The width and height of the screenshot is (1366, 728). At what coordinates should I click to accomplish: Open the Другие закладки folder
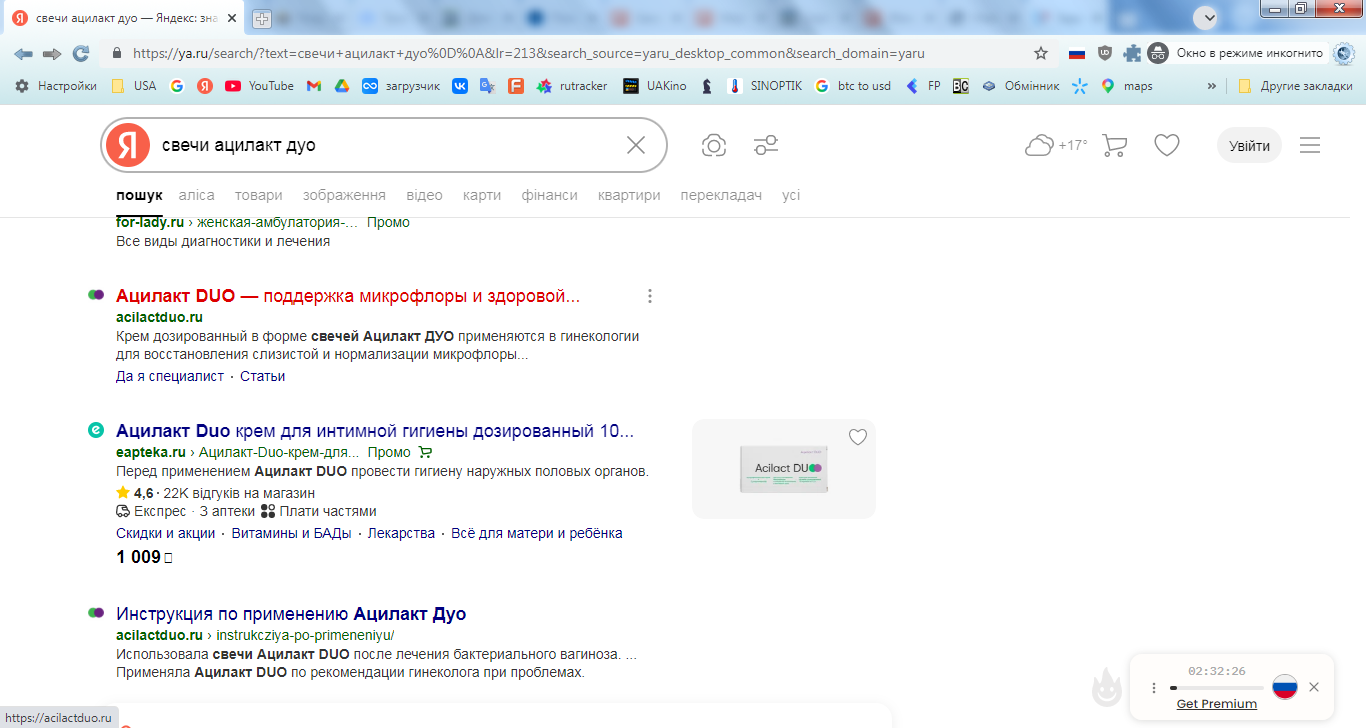[1295, 86]
